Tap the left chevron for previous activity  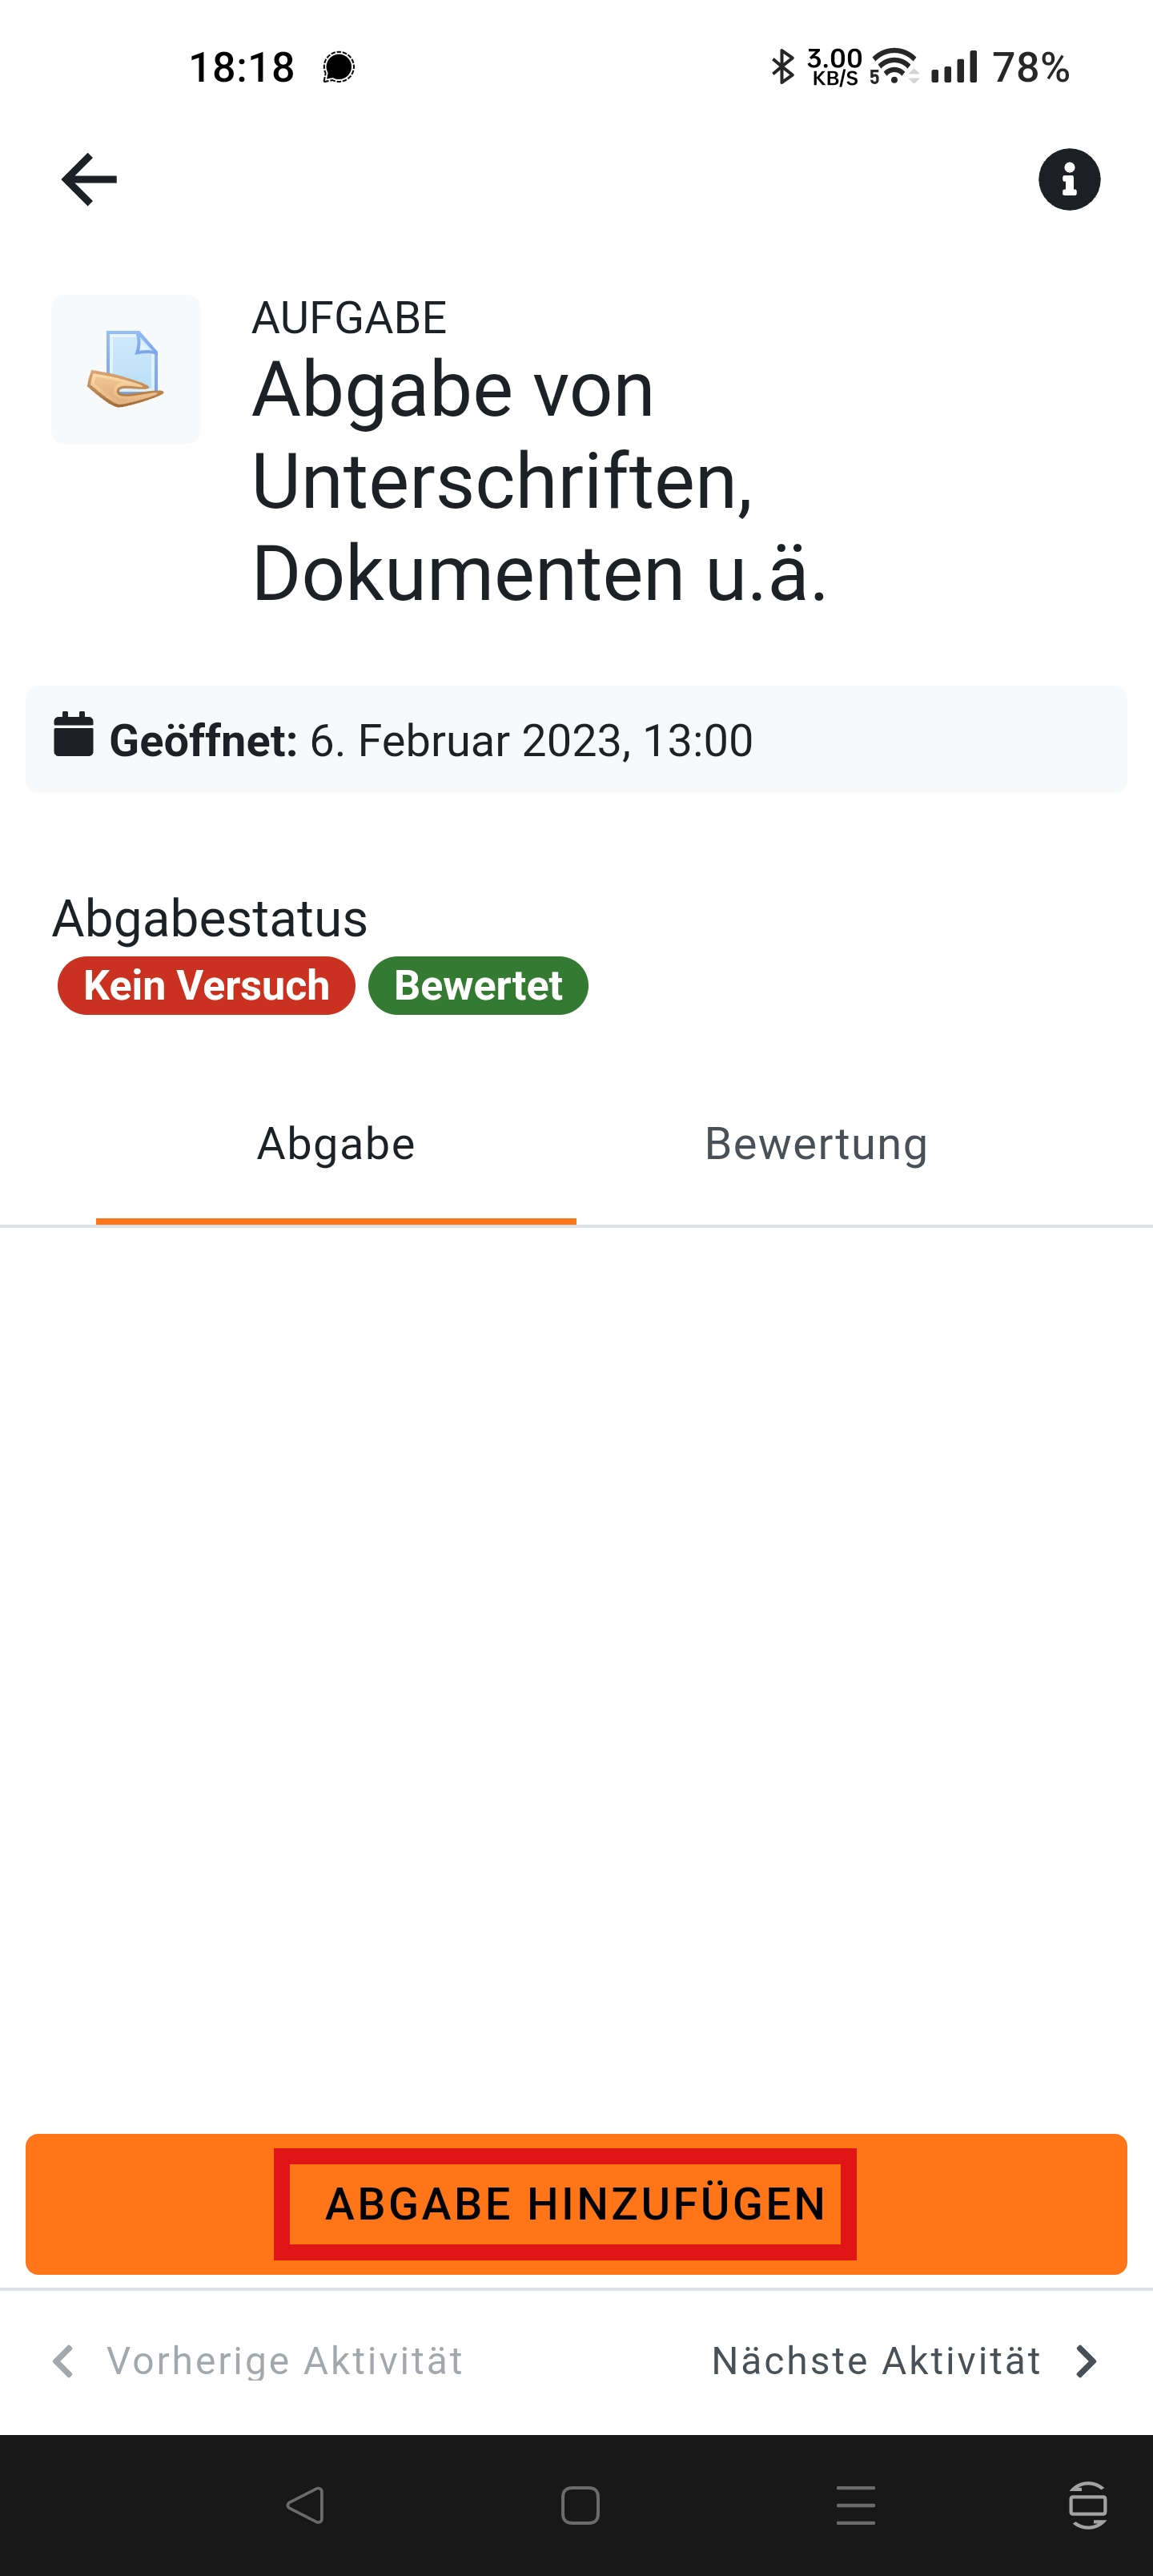(x=64, y=2361)
